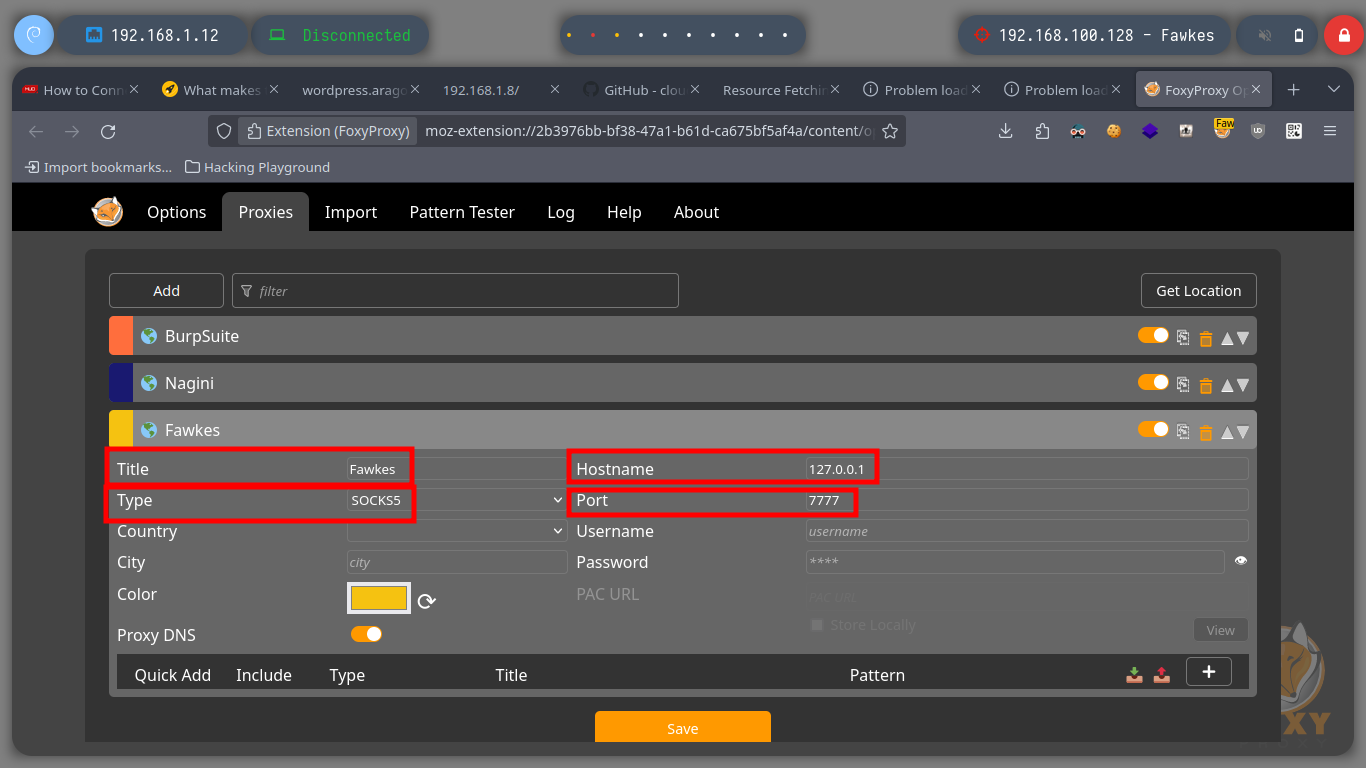
Task: Turn off the Proxy DNS switch
Action: pyautogui.click(x=366, y=634)
